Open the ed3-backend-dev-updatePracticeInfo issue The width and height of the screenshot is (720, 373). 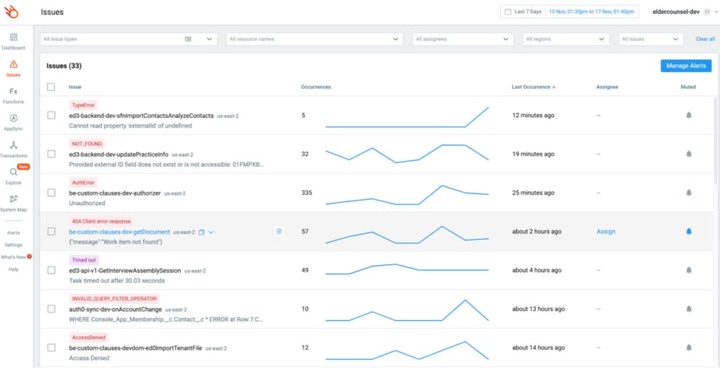[118, 154]
